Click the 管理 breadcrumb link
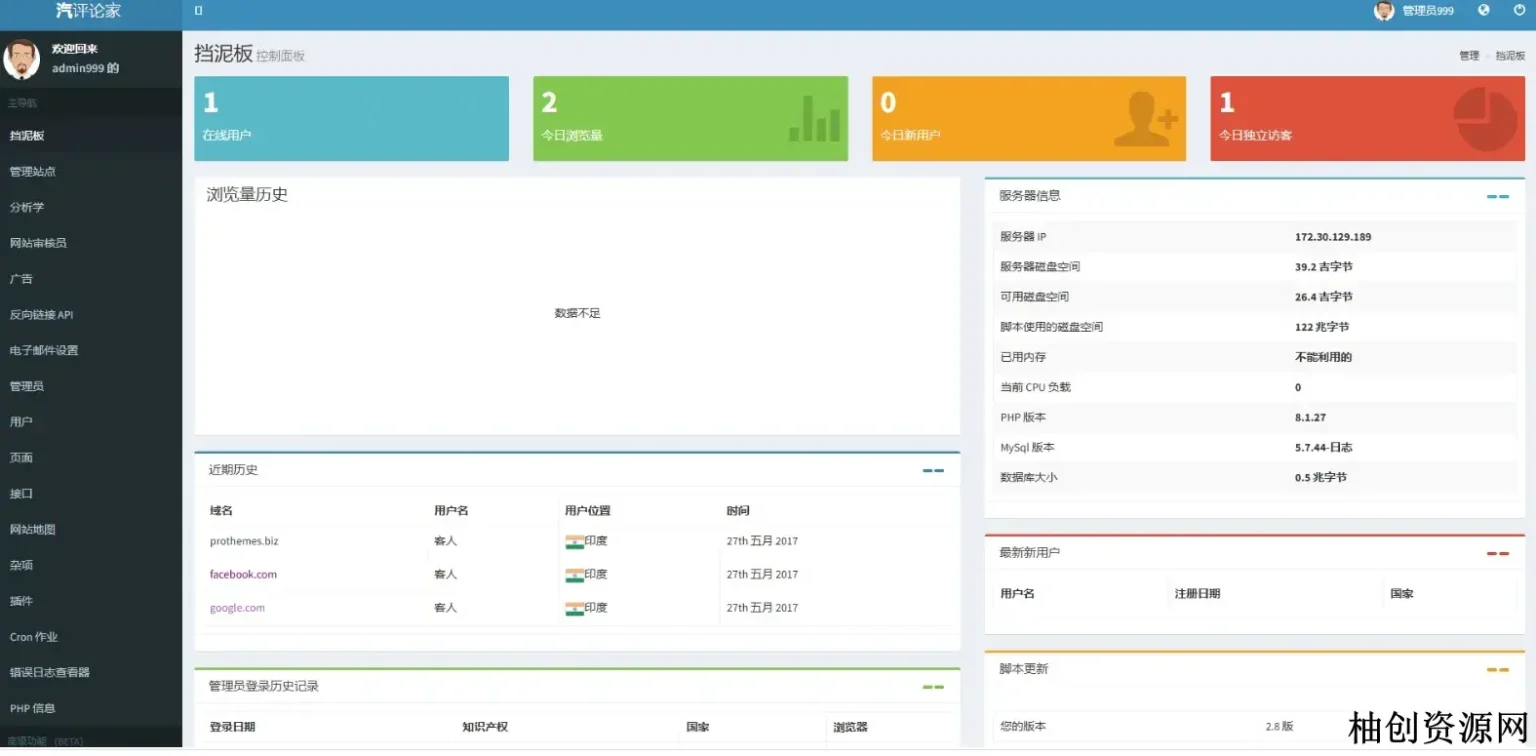Viewport: 1536px width, 756px height. [x=1468, y=56]
